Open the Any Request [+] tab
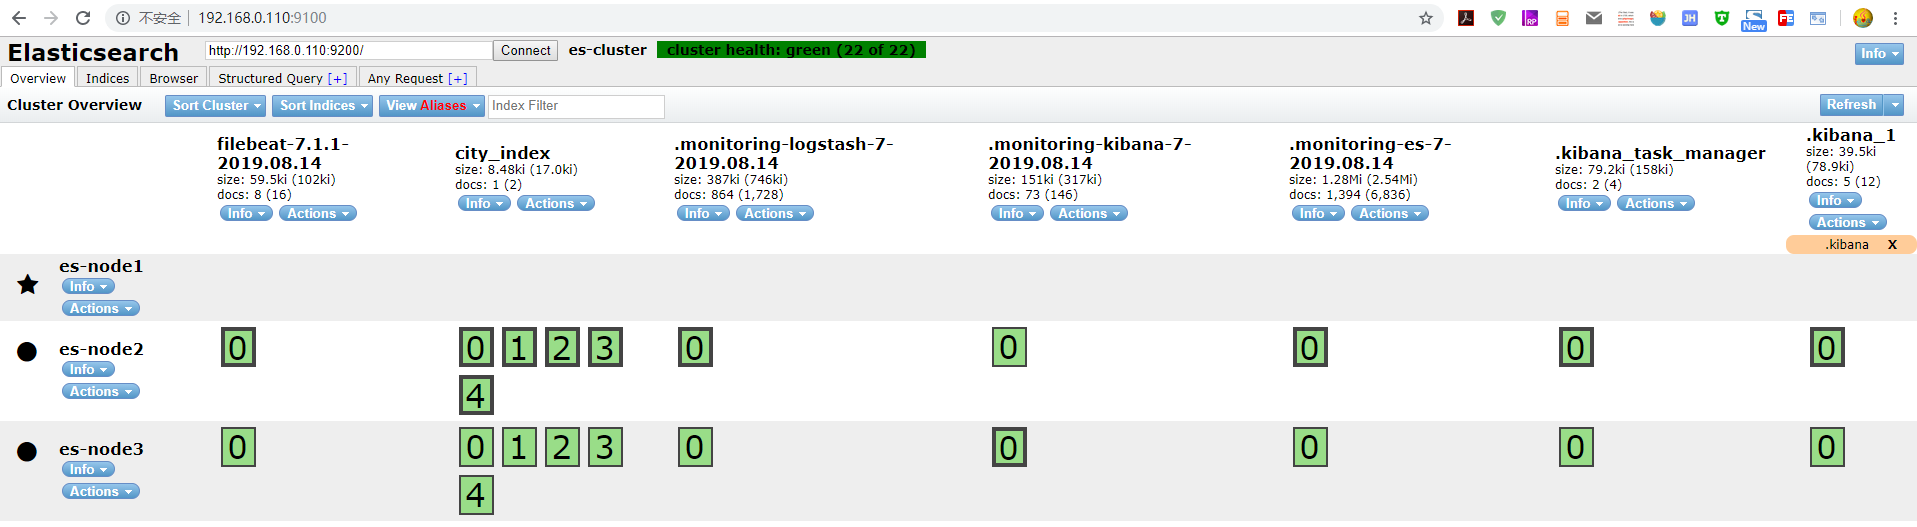Screen dimensions: 1917x527 [417, 78]
